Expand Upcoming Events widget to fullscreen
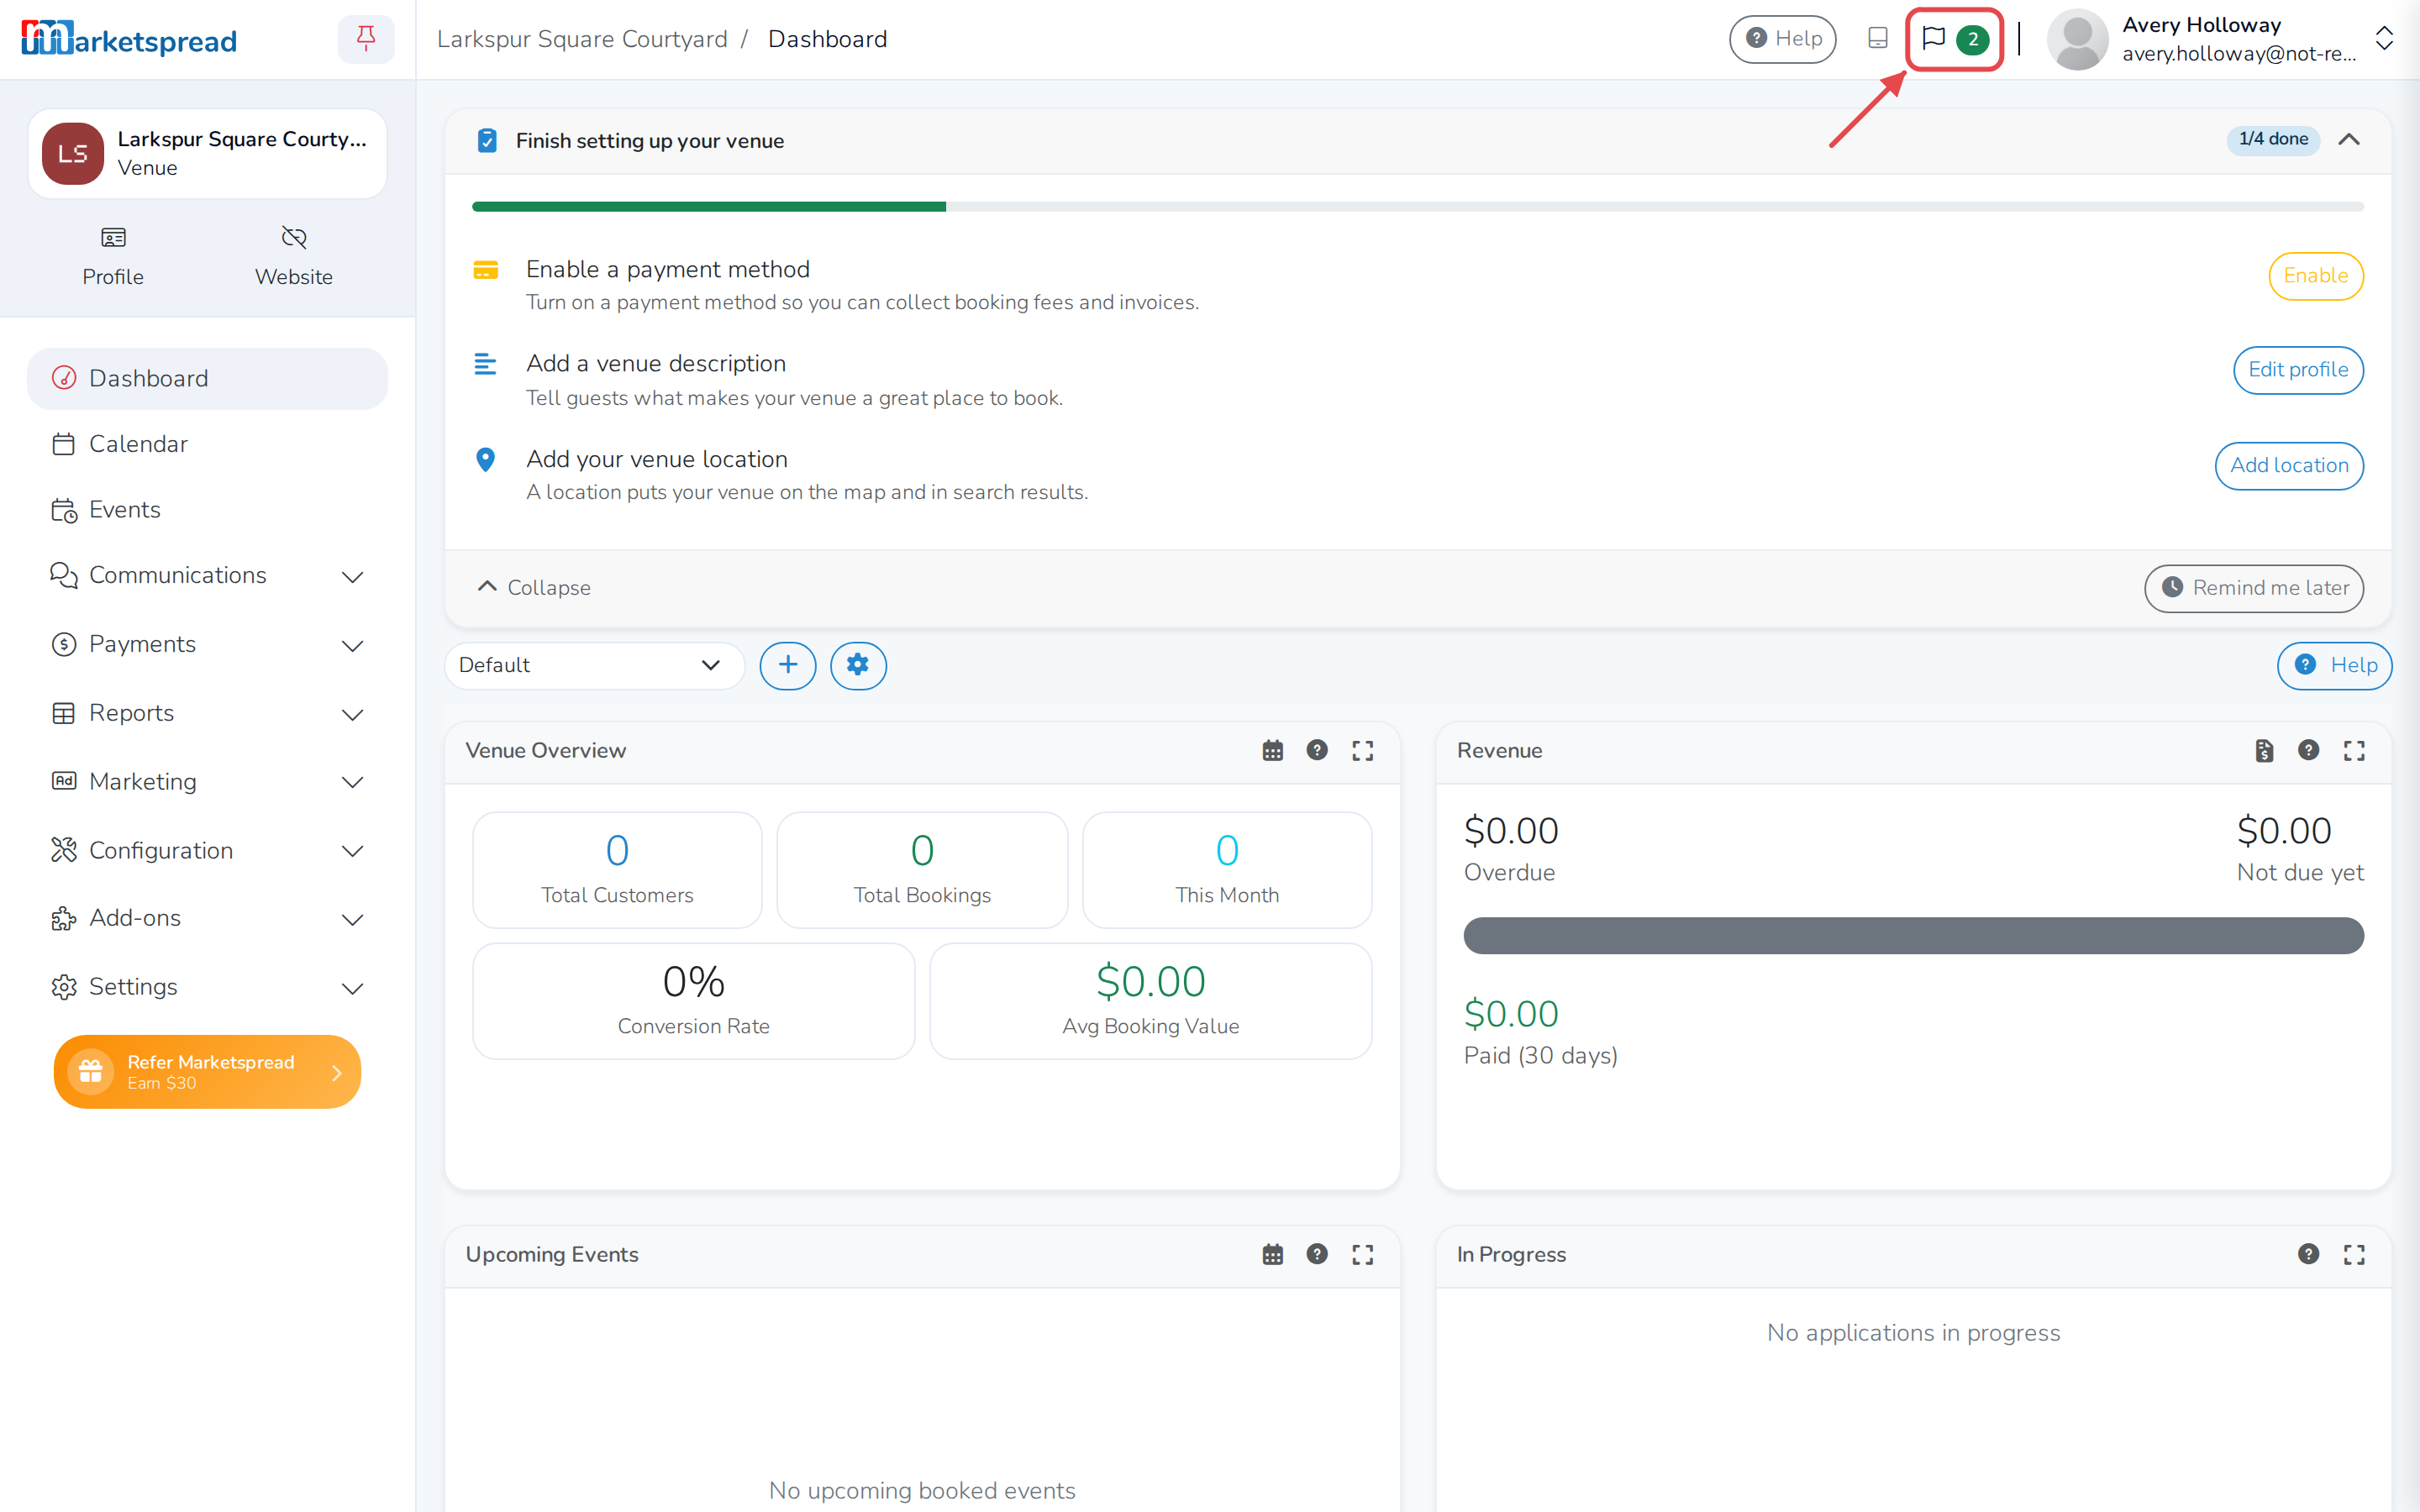Image resolution: width=2420 pixels, height=1512 pixels. click(x=1362, y=1254)
